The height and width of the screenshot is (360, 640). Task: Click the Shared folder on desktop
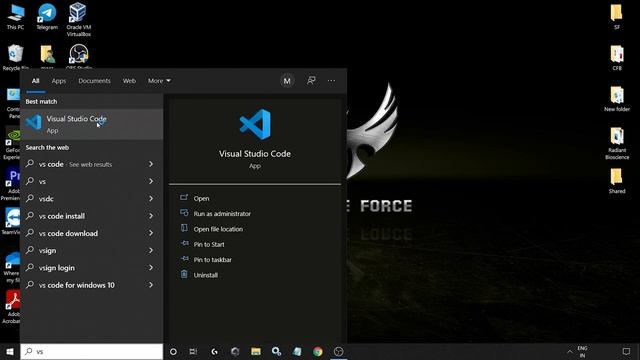[617, 181]
